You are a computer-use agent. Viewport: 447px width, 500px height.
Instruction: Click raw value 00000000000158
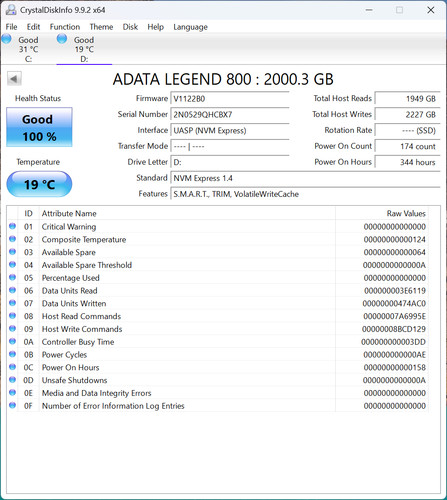[395, 367]
